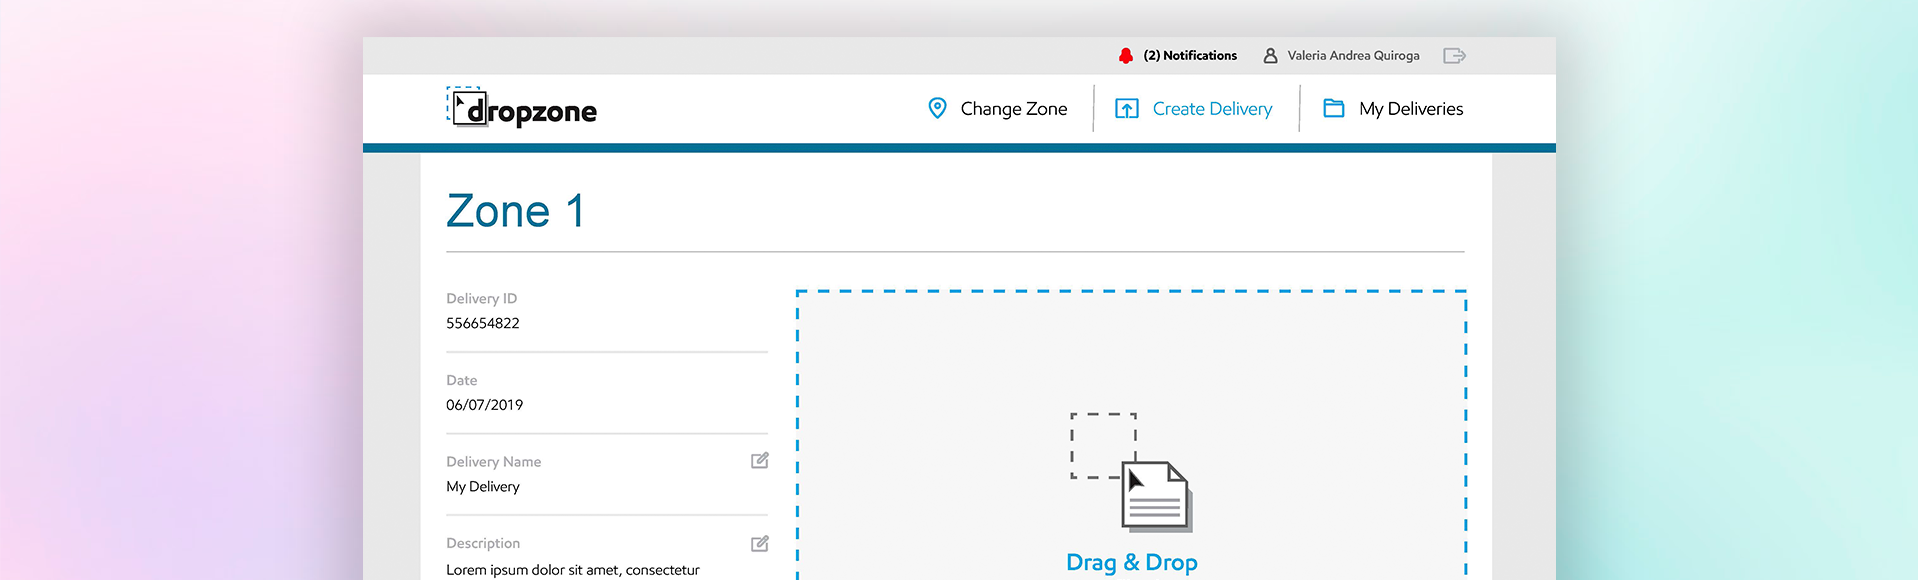Click the user profile icon

[x=1270, y=56]
